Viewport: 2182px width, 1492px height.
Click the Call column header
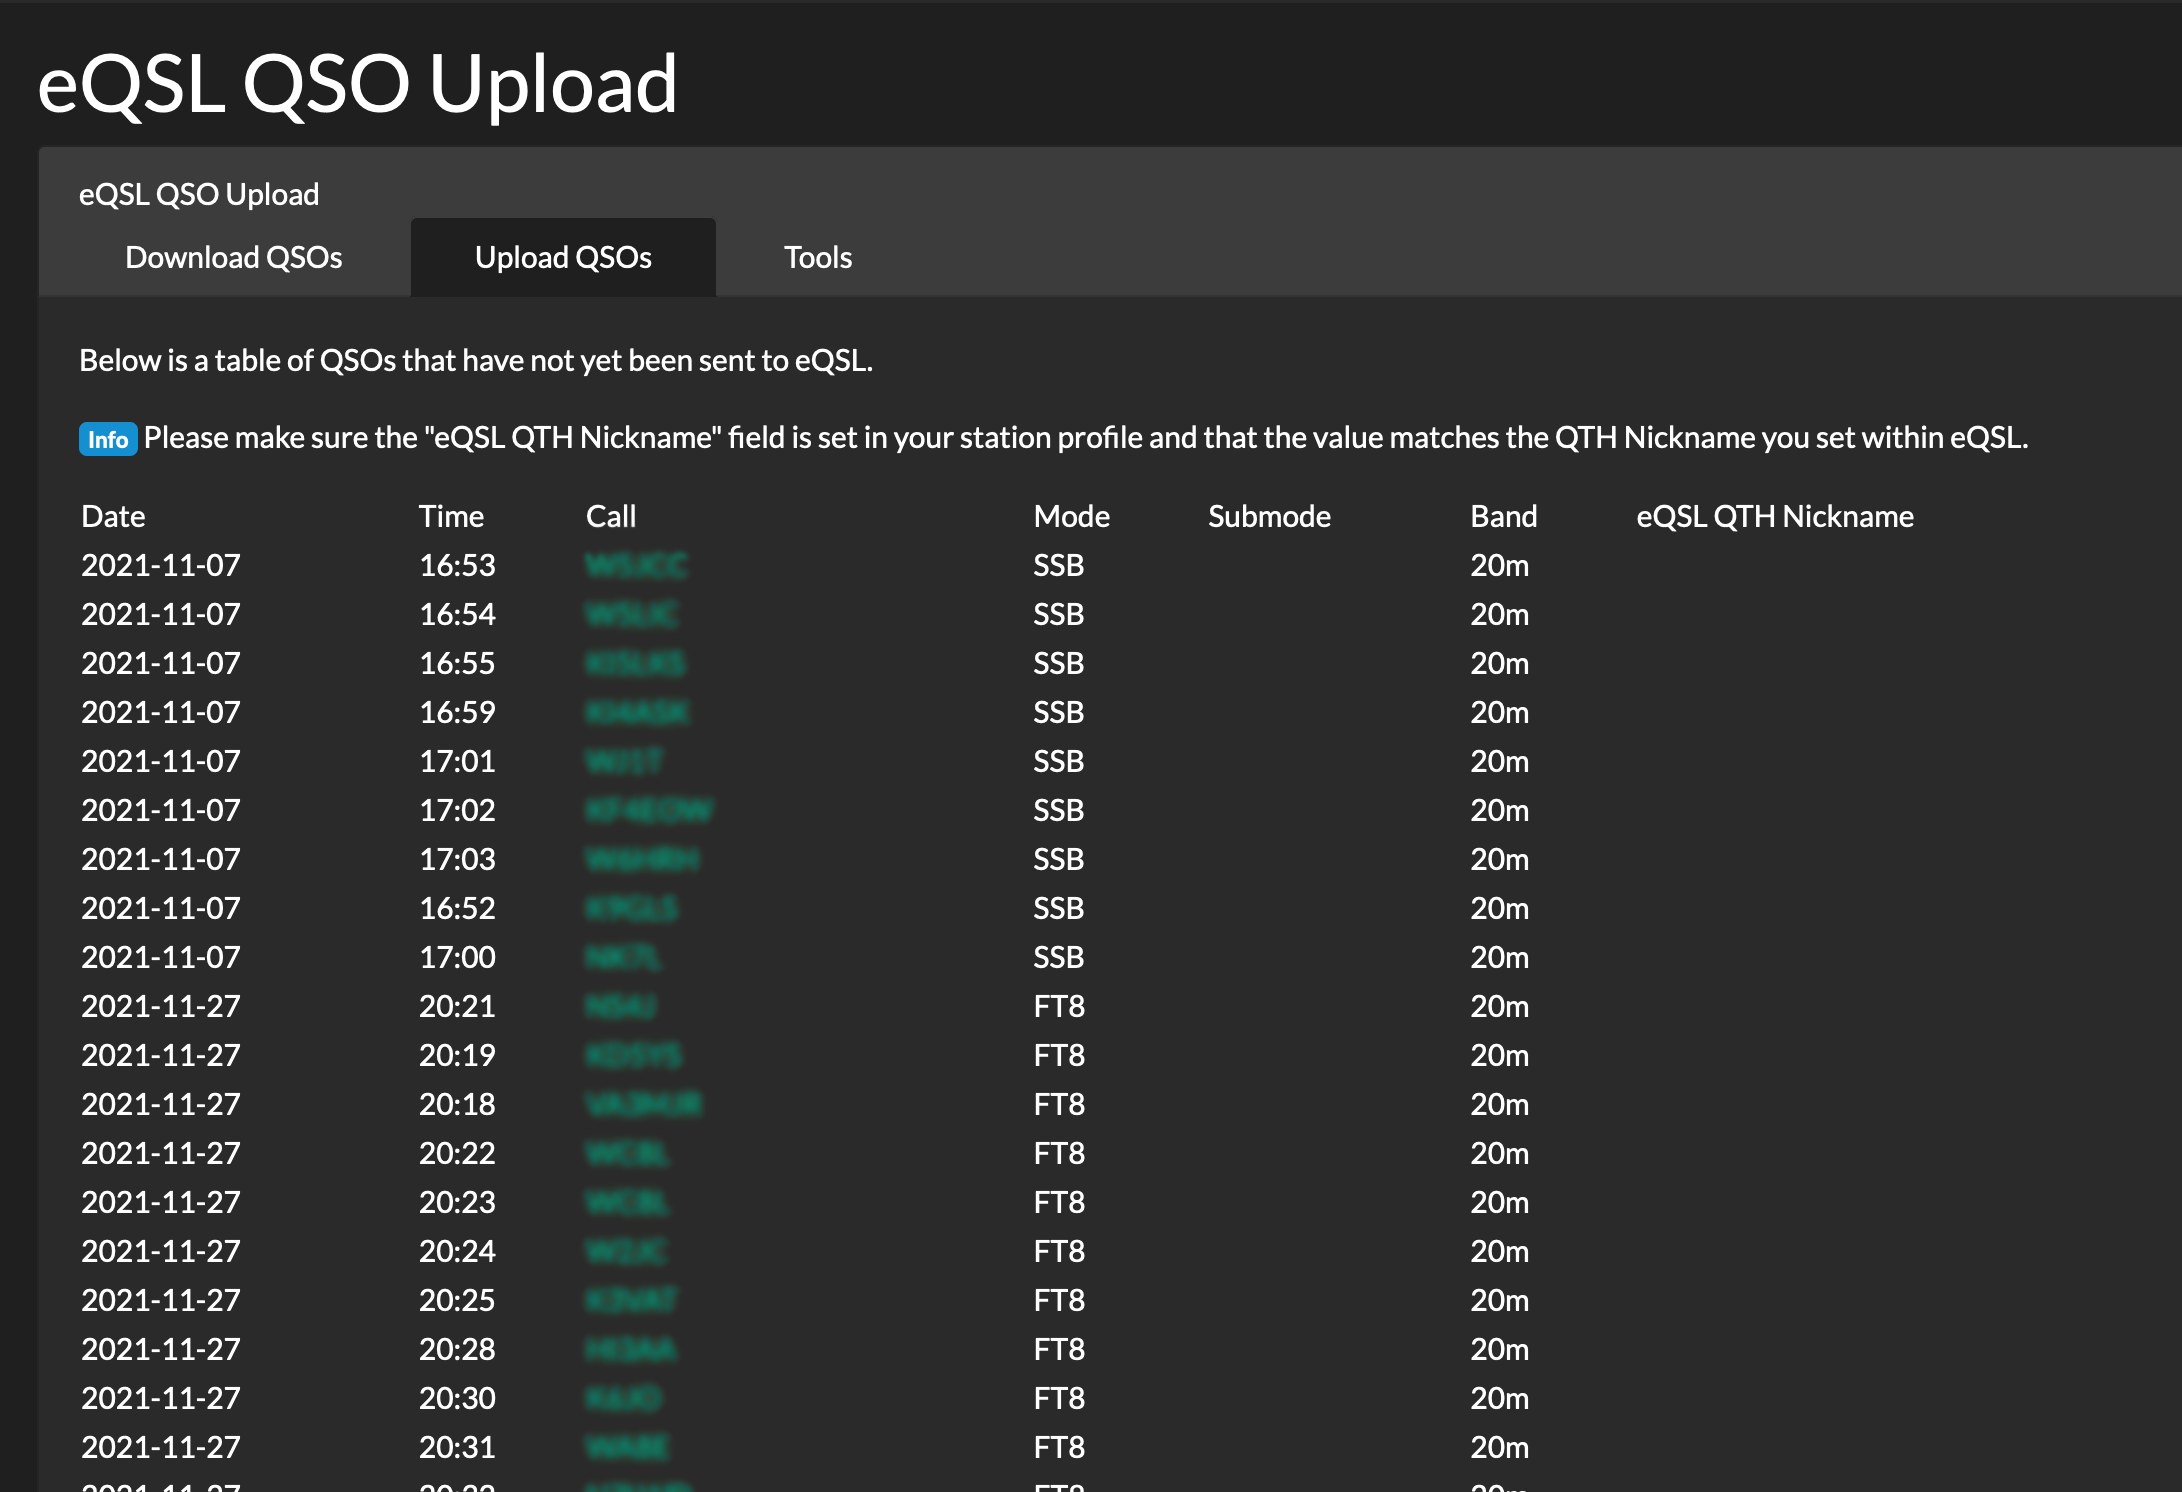pos(610,515)
